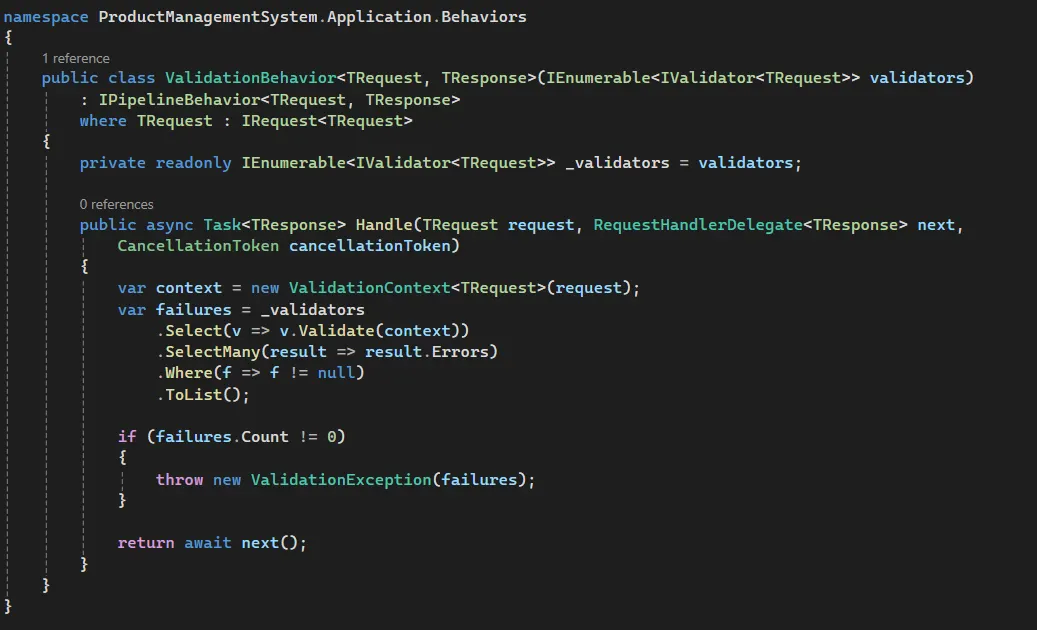1037x630 pixels.
Task: Click the ValidationBehavior class name
Action: coord(250,77)
